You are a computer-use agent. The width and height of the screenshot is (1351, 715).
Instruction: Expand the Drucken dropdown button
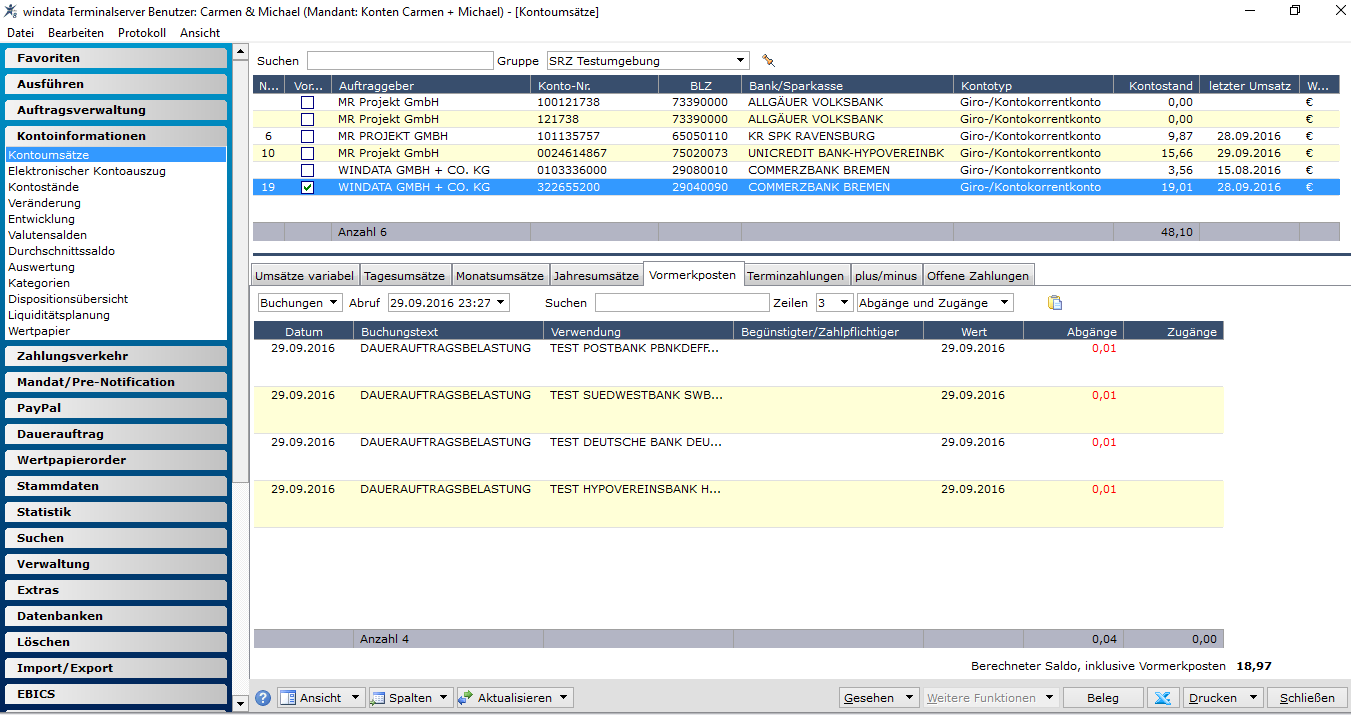(x=1224, y=698)
